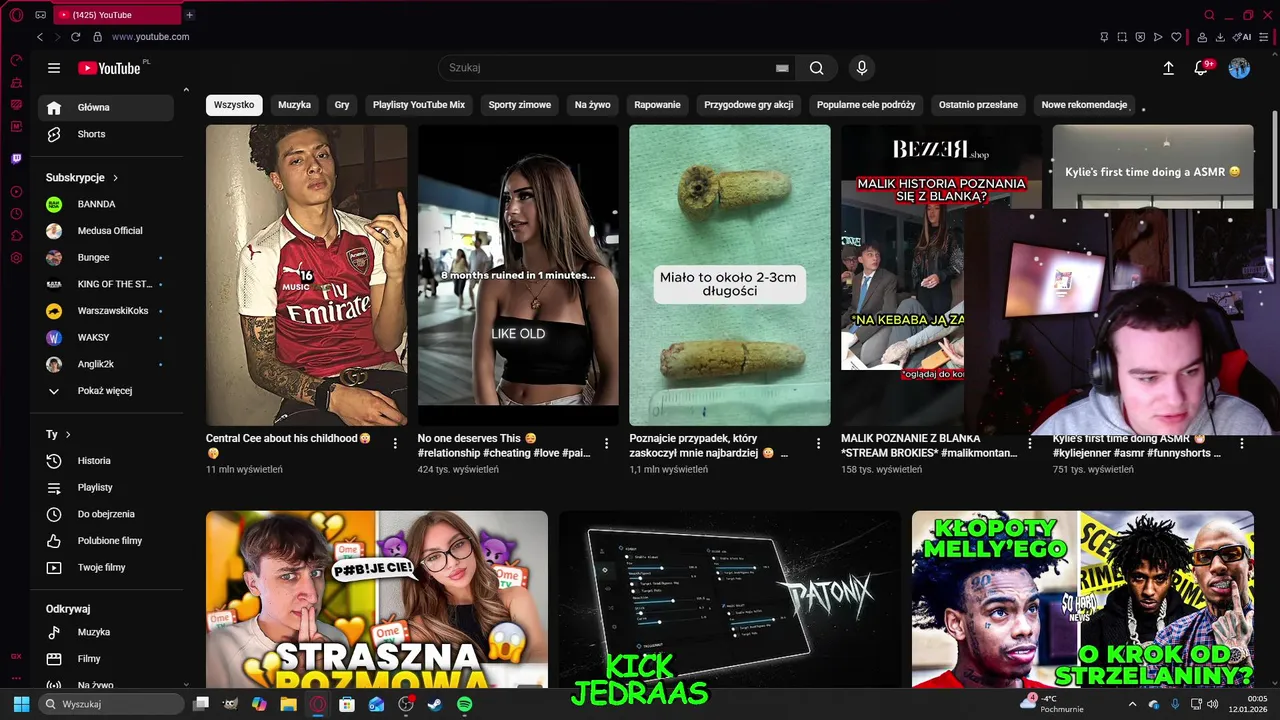Expand the Ty section chevron
The image size is (1280, 720).
pyautogui.click(x=68, y=435)
